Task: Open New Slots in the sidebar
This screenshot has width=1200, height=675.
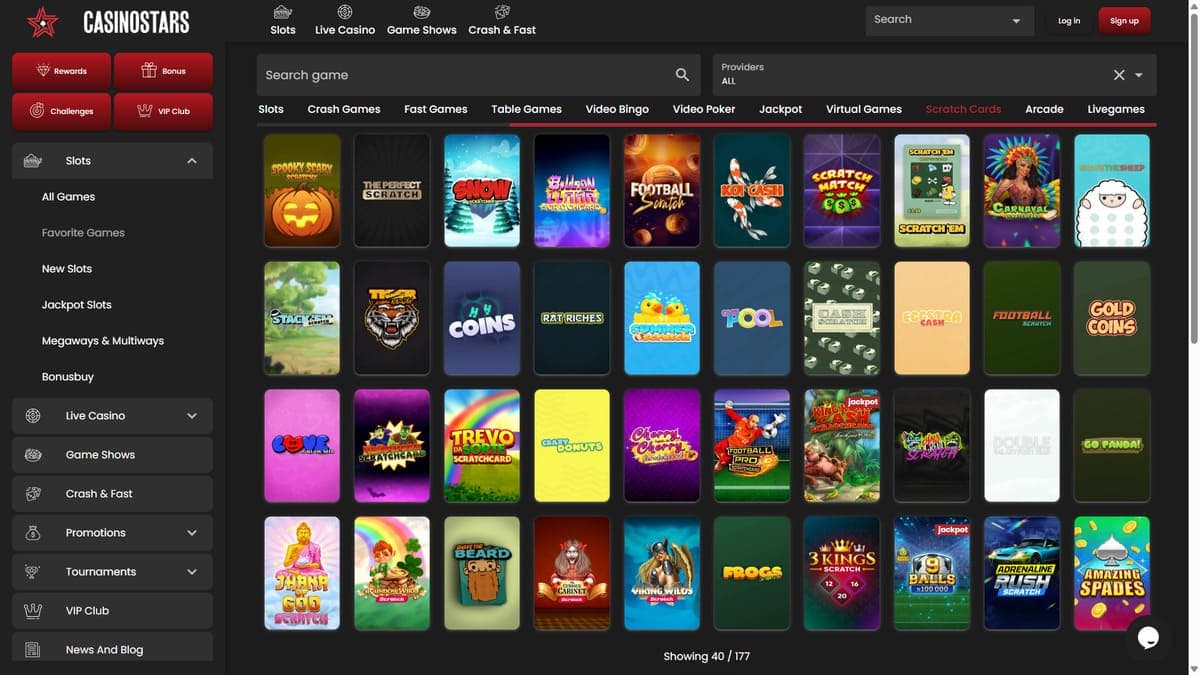Action: (x=67, y=269)
